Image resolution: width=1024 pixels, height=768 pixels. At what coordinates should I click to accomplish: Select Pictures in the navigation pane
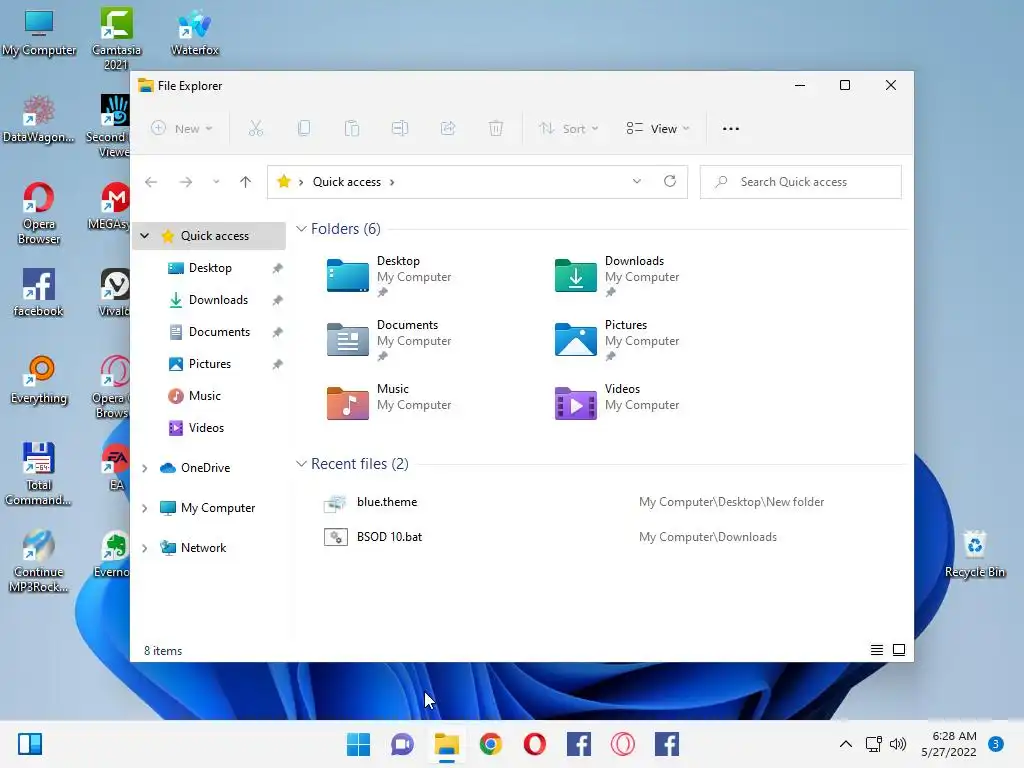tap(209, 364)
